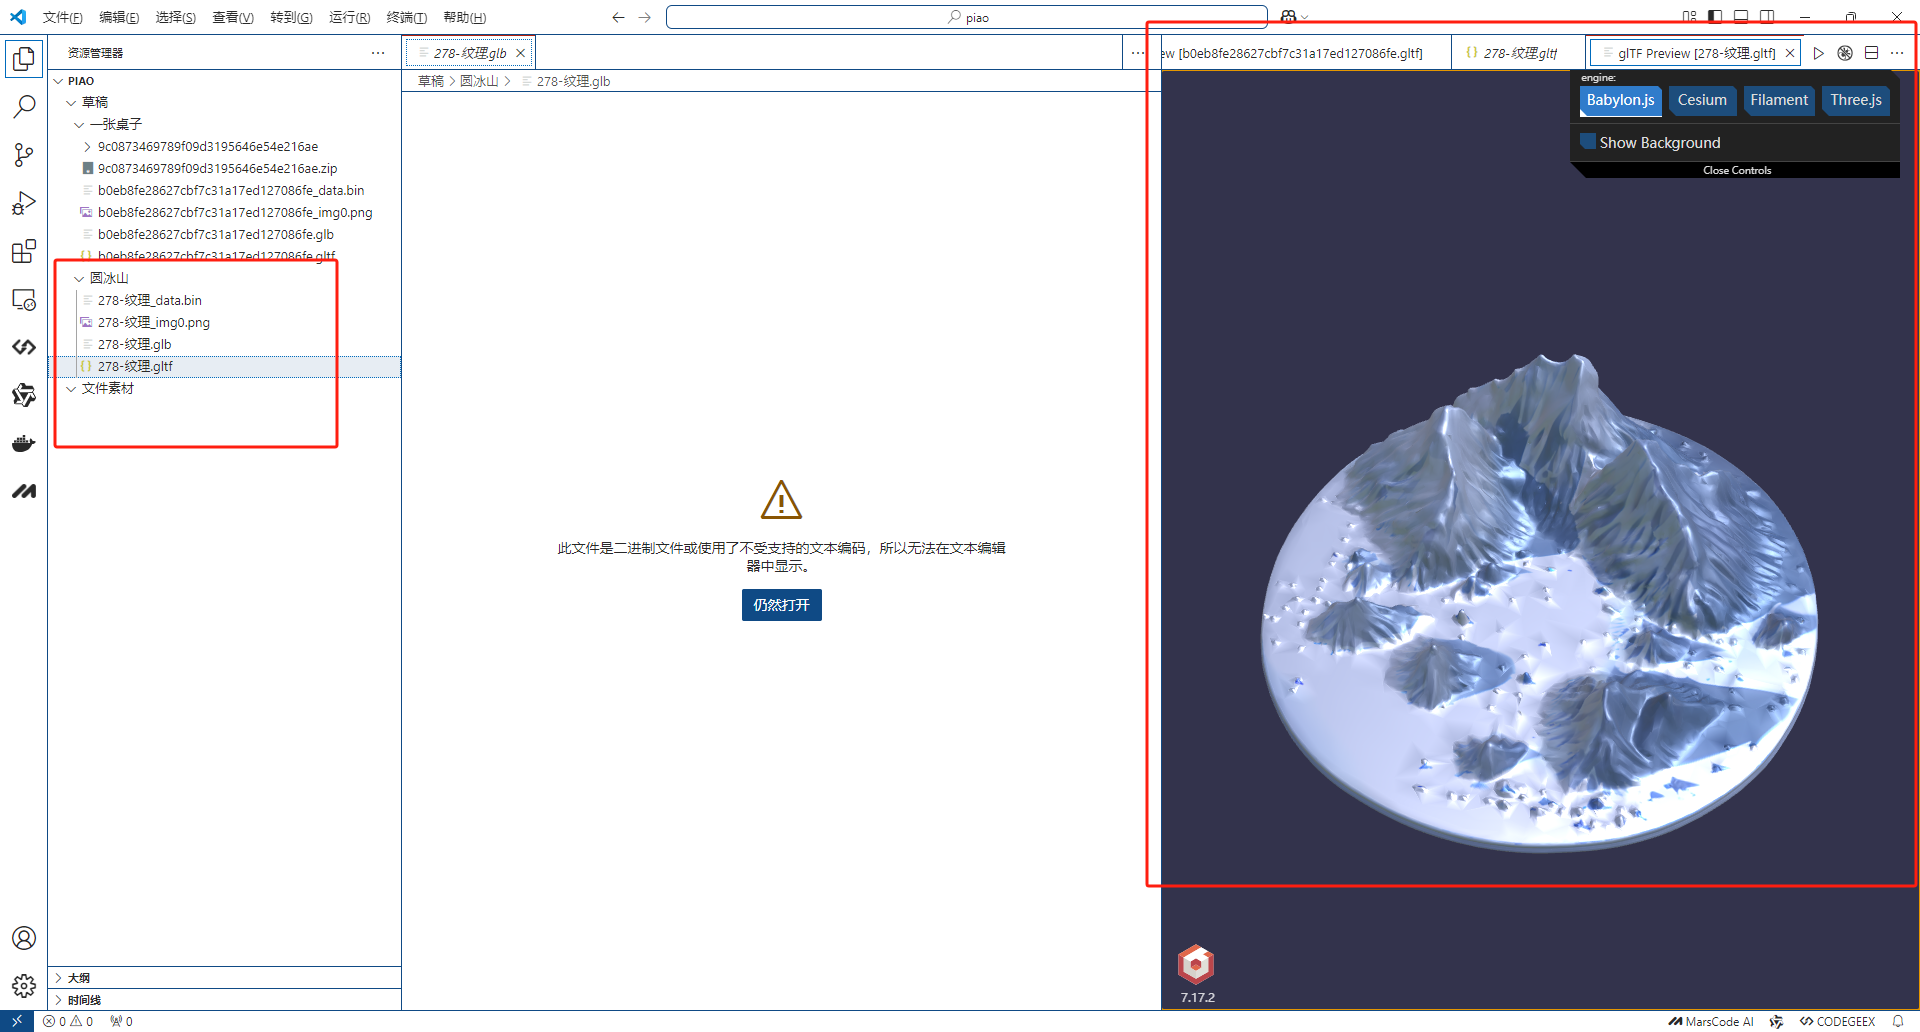Select Three.js rendering engine
Viewport: 1920px width, 1032px height.
click(1855, 100)
